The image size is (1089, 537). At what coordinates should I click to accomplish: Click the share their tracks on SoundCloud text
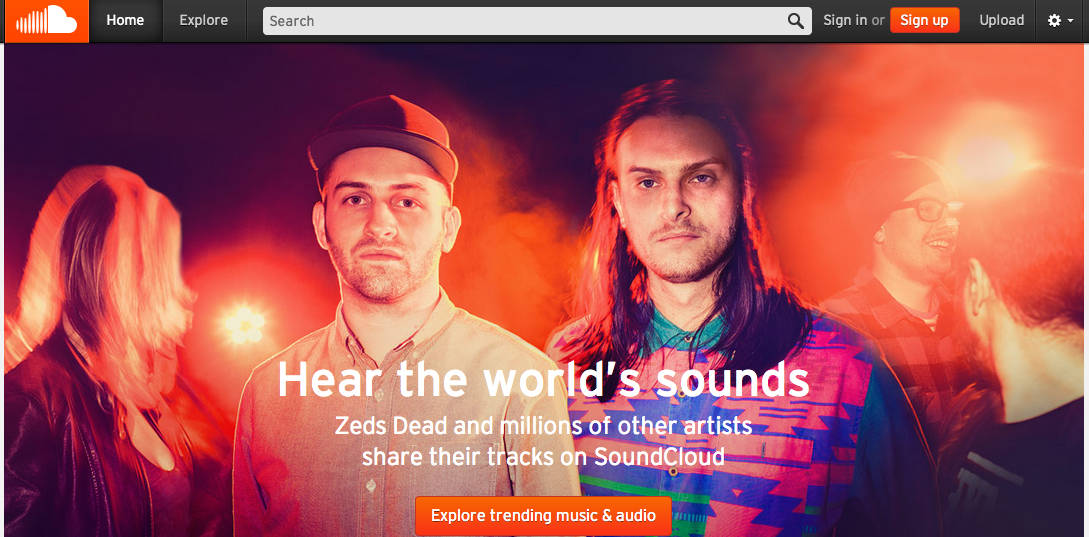pos(543,457)
